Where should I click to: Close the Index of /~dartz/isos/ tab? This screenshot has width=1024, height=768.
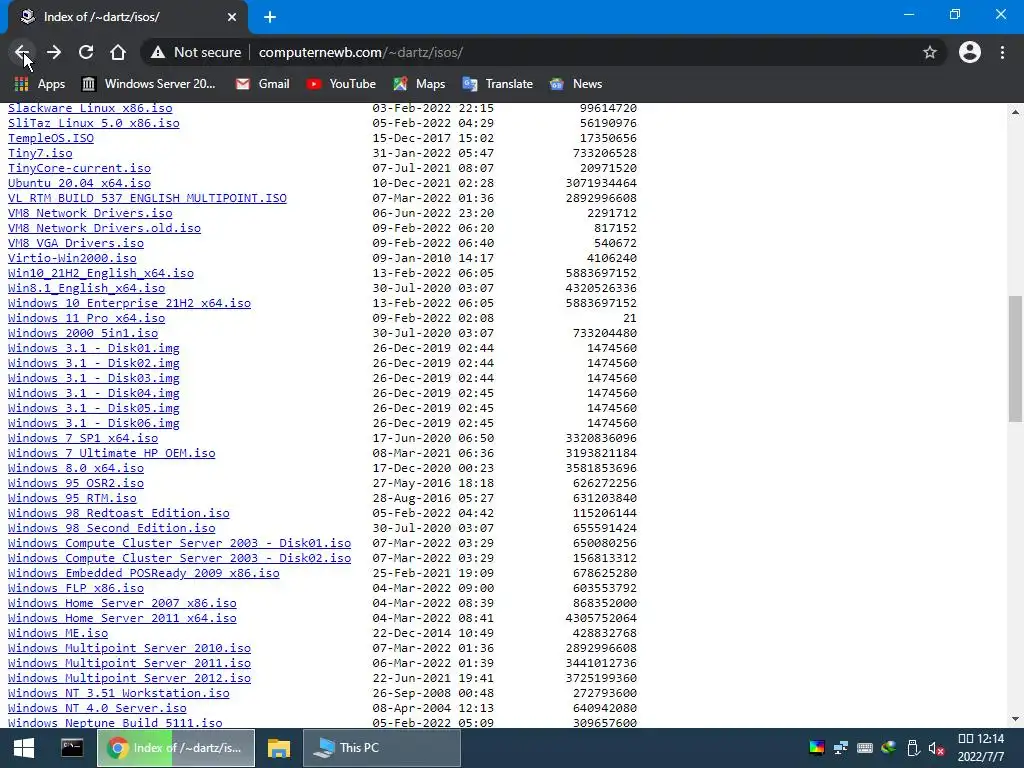pos(232,17)
